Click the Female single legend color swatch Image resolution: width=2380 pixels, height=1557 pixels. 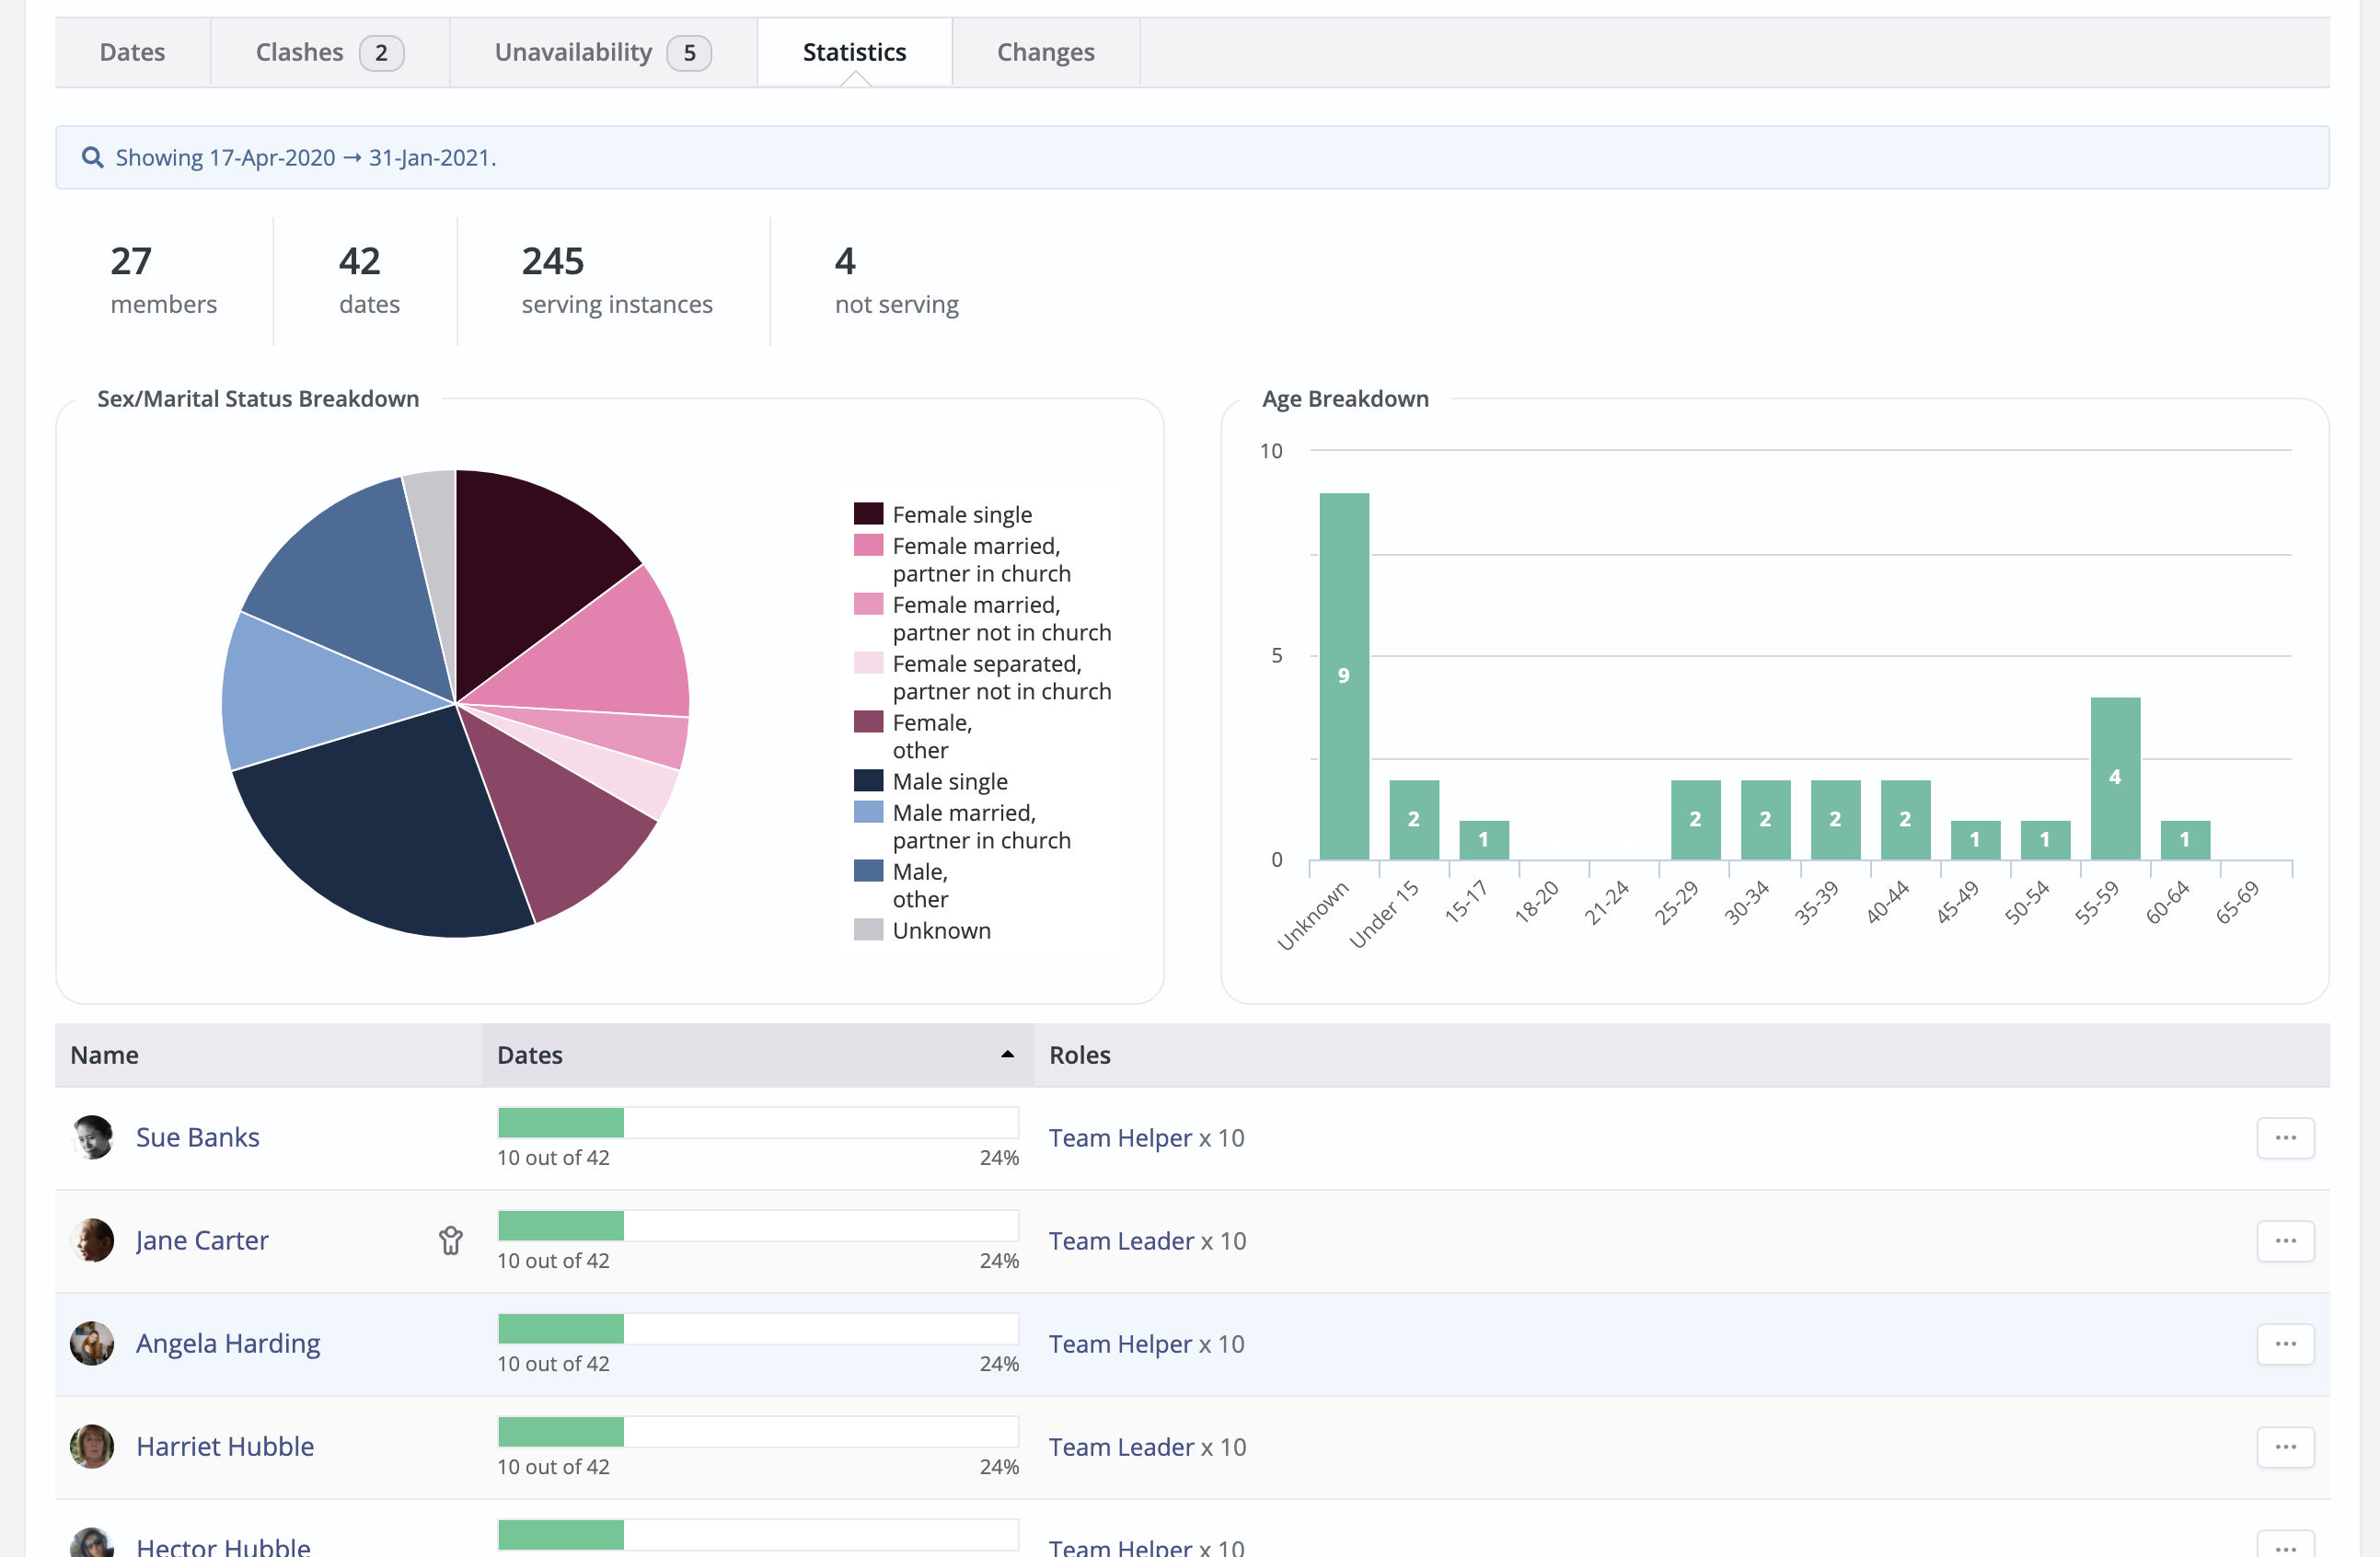[x=868, y=513]
